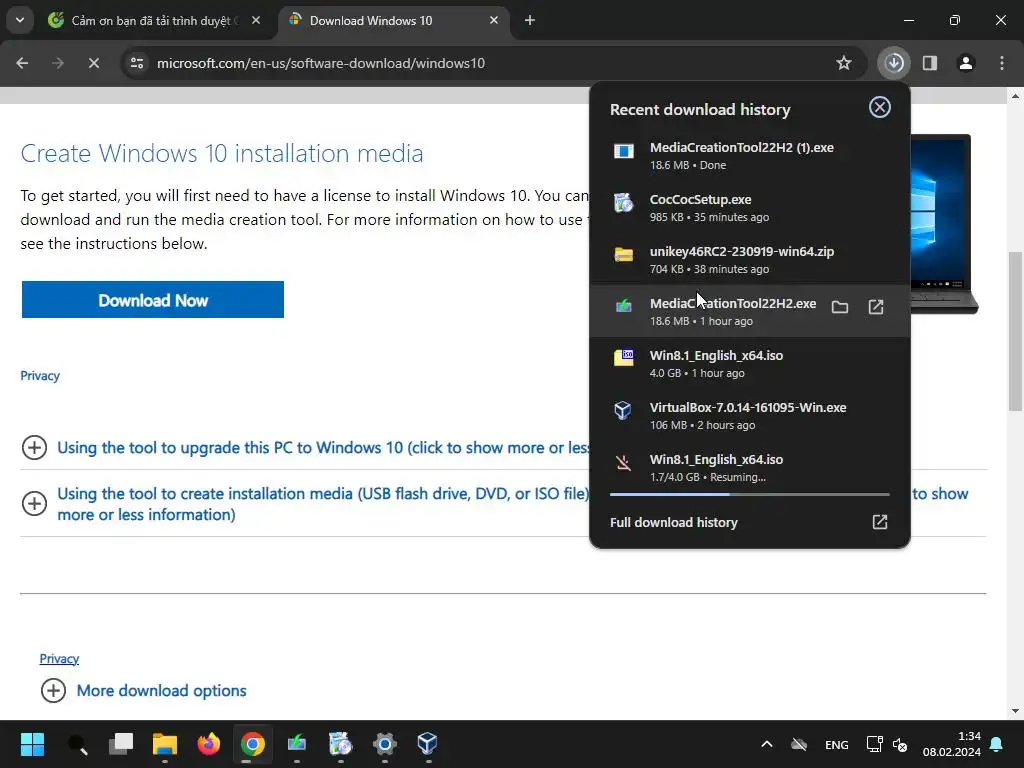Open CocCocSetup.exe download entry
Screen dimensions: 1024x768
750,207
